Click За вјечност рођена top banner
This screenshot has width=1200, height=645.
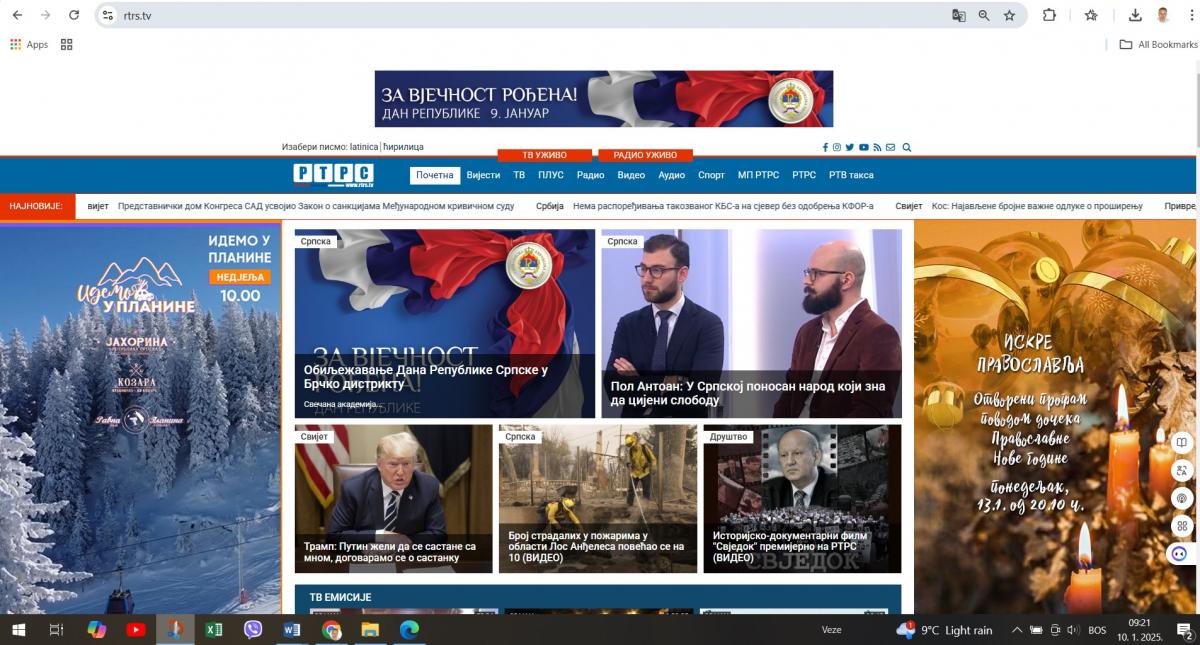click(604, 98)
